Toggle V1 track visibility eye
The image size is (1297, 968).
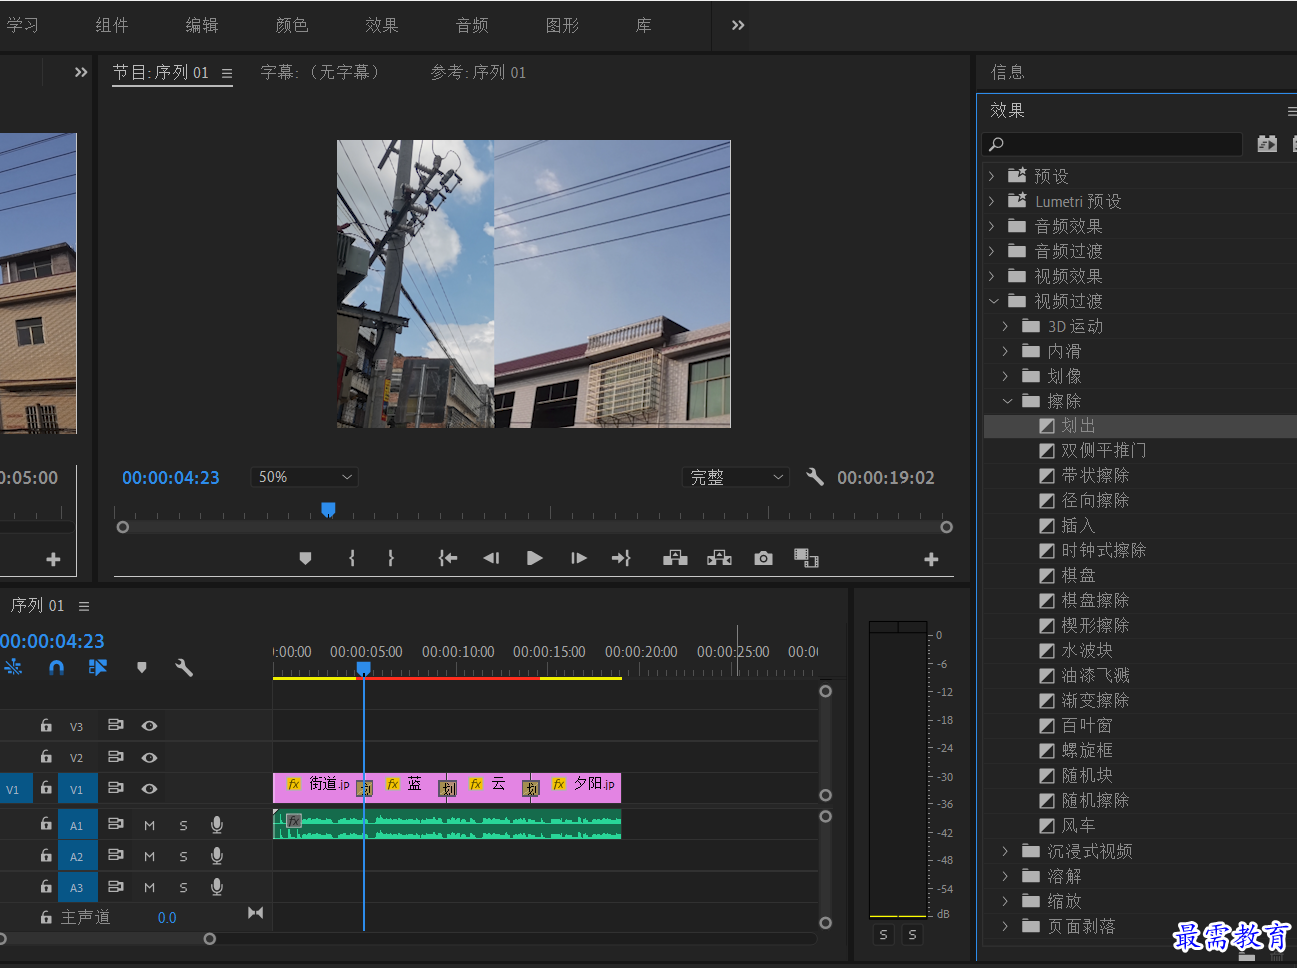click(149, 789)
